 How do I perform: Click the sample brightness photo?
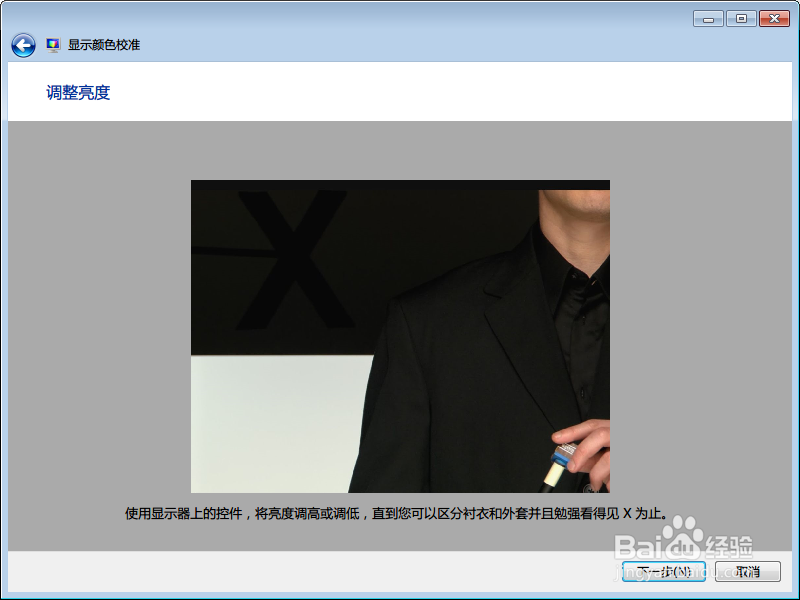pos(400,335)
